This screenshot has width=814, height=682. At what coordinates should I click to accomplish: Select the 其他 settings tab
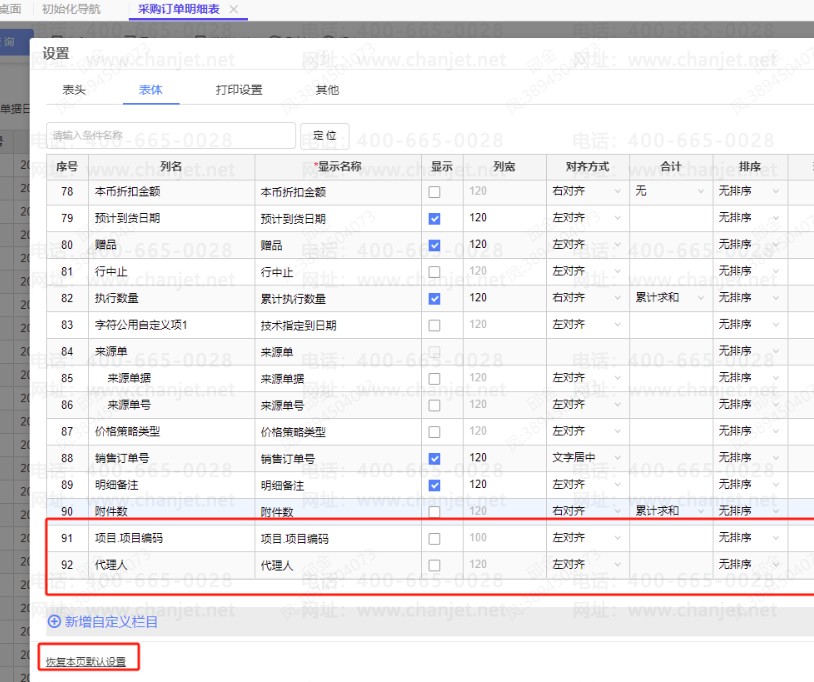tap(327, 90)
